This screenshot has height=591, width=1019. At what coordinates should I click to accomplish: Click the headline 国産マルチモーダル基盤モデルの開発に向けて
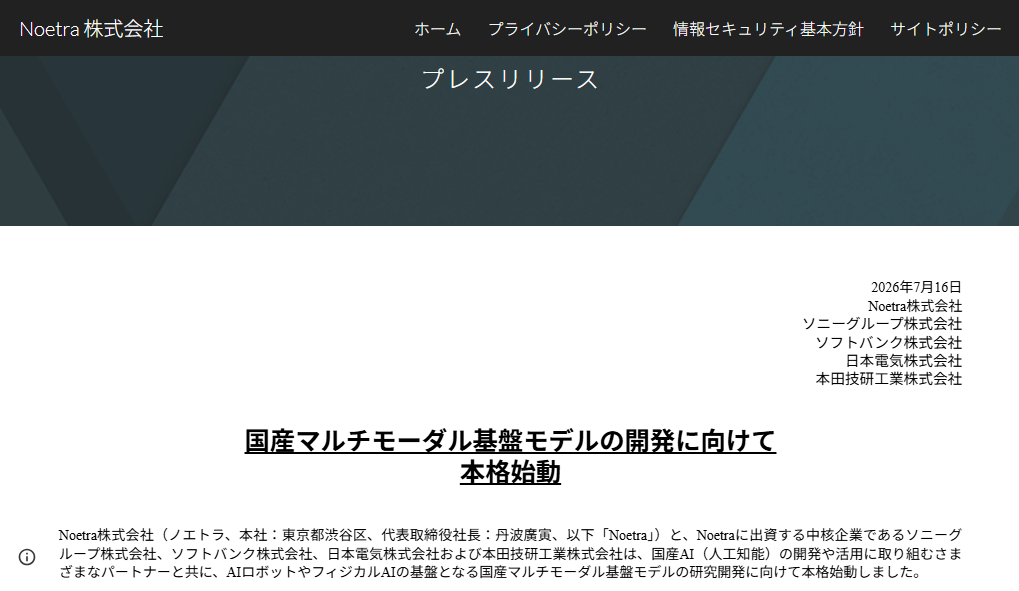pos(510,441)
